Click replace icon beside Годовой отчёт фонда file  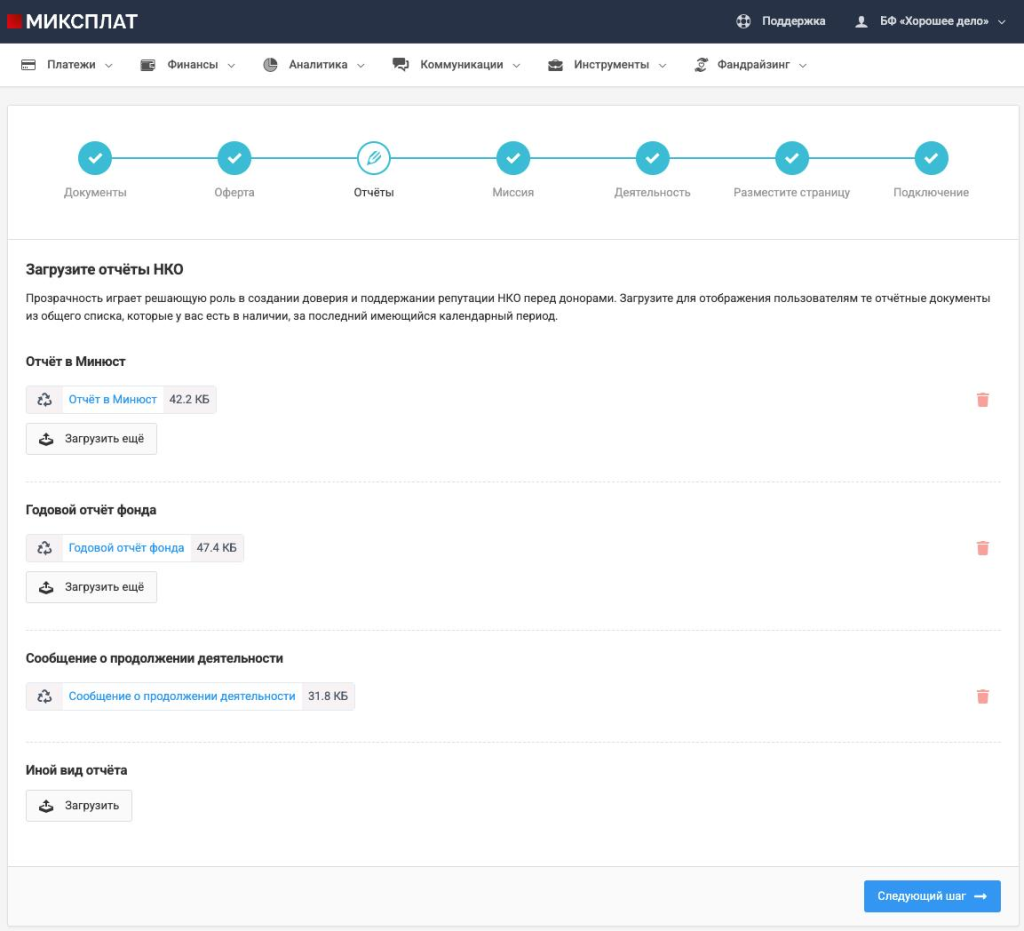[44, 548]
